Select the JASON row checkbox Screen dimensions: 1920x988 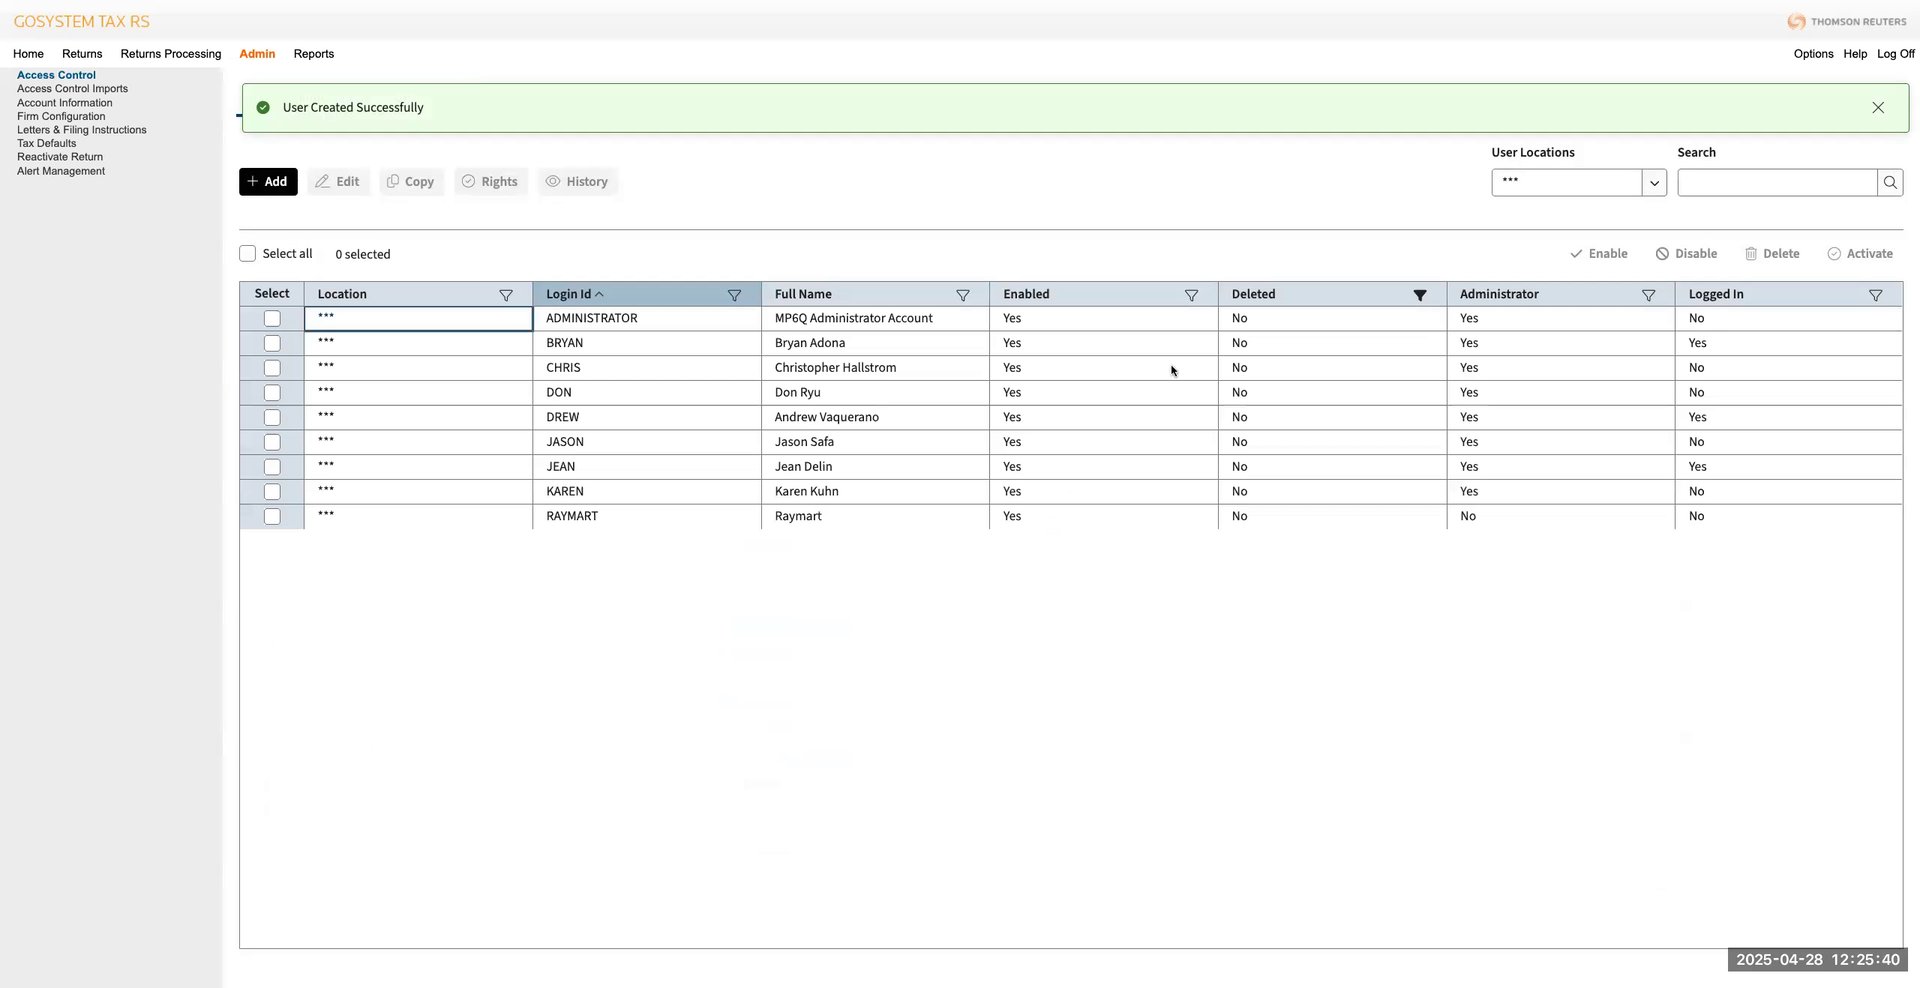272,442
